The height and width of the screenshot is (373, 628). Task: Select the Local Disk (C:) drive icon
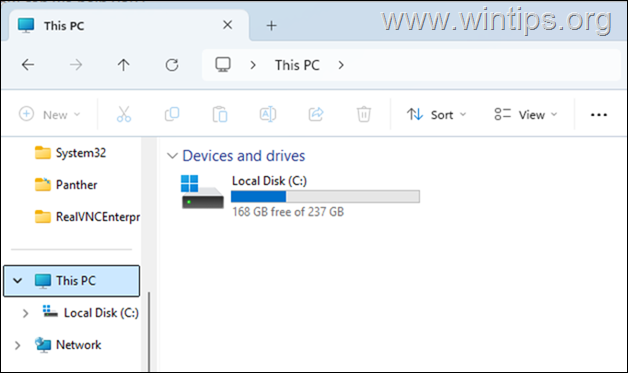click(202, 192)
